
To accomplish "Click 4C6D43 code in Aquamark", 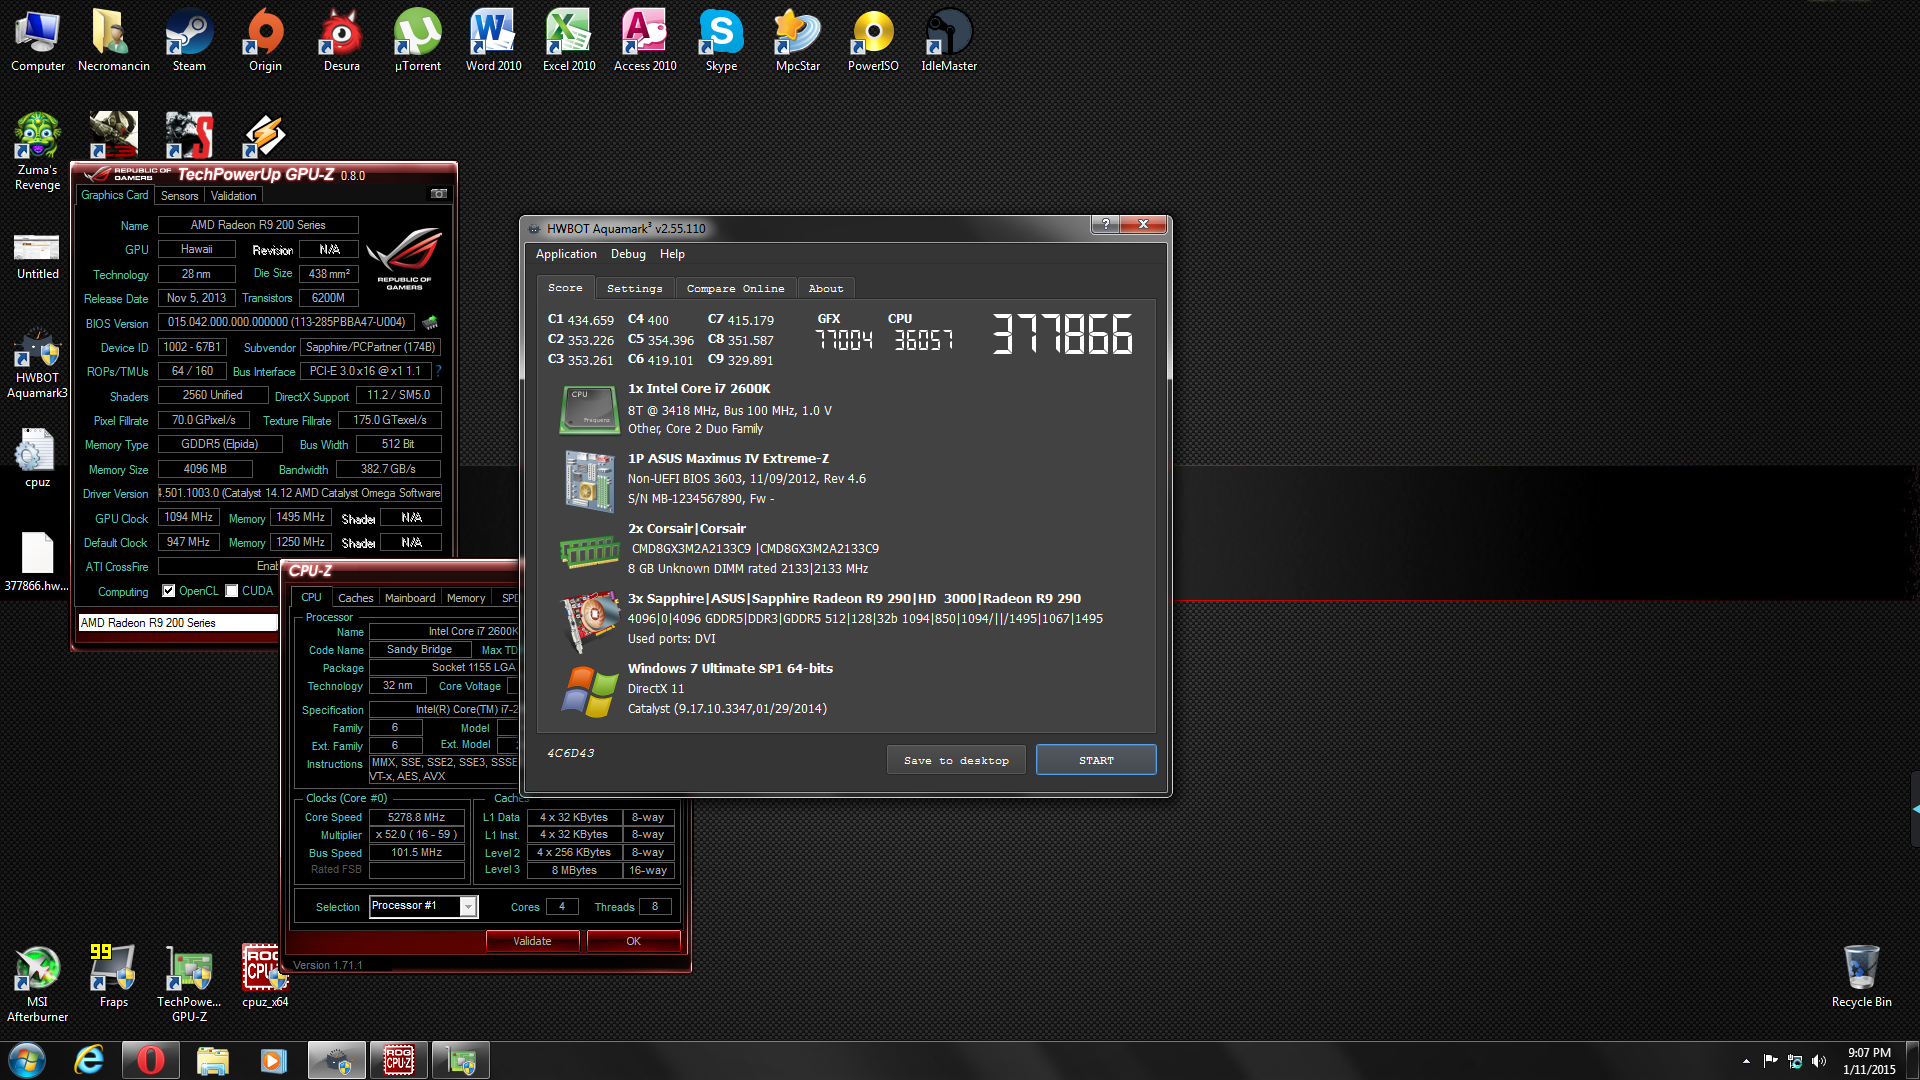I will pyautogui.click(x=570, y=753).
